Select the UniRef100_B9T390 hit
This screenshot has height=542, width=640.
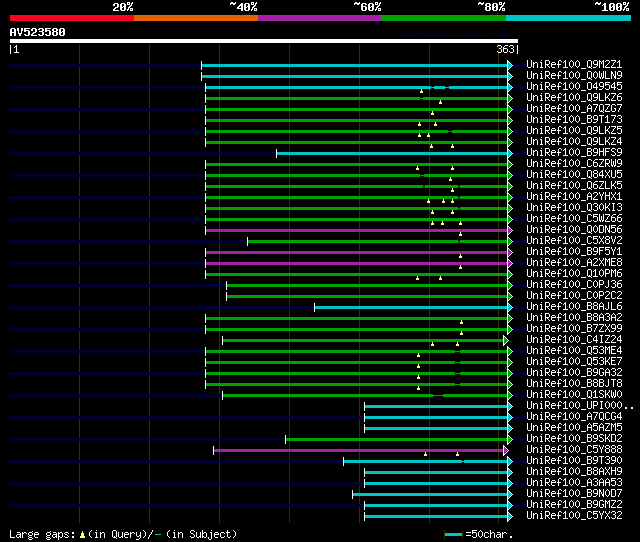click(x=574, y=461)
